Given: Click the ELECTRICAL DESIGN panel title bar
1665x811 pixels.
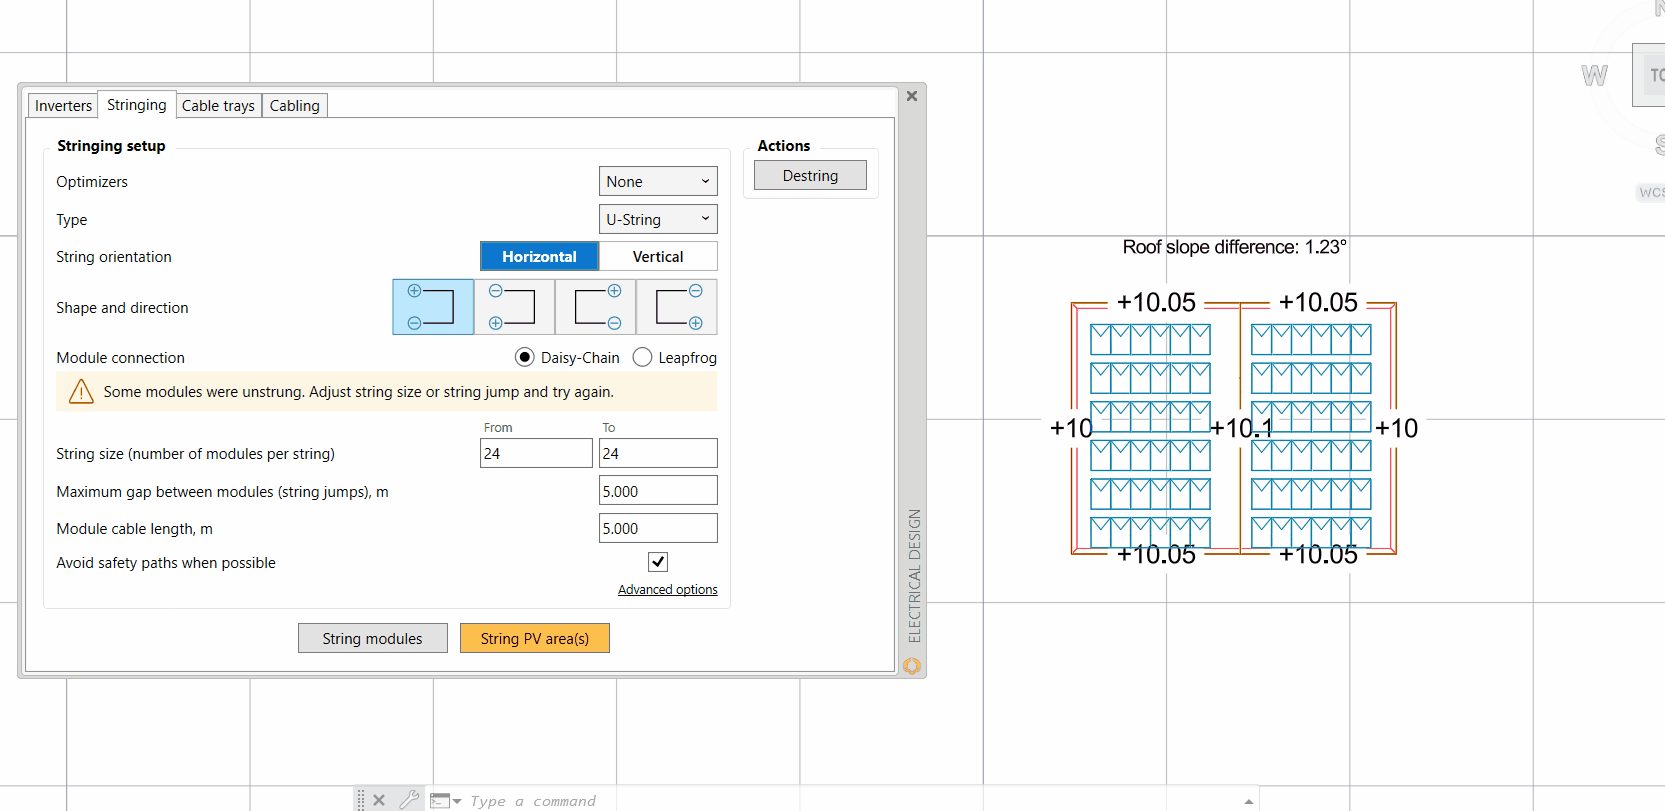Looking at the screenshot, I should click(913, 575).
